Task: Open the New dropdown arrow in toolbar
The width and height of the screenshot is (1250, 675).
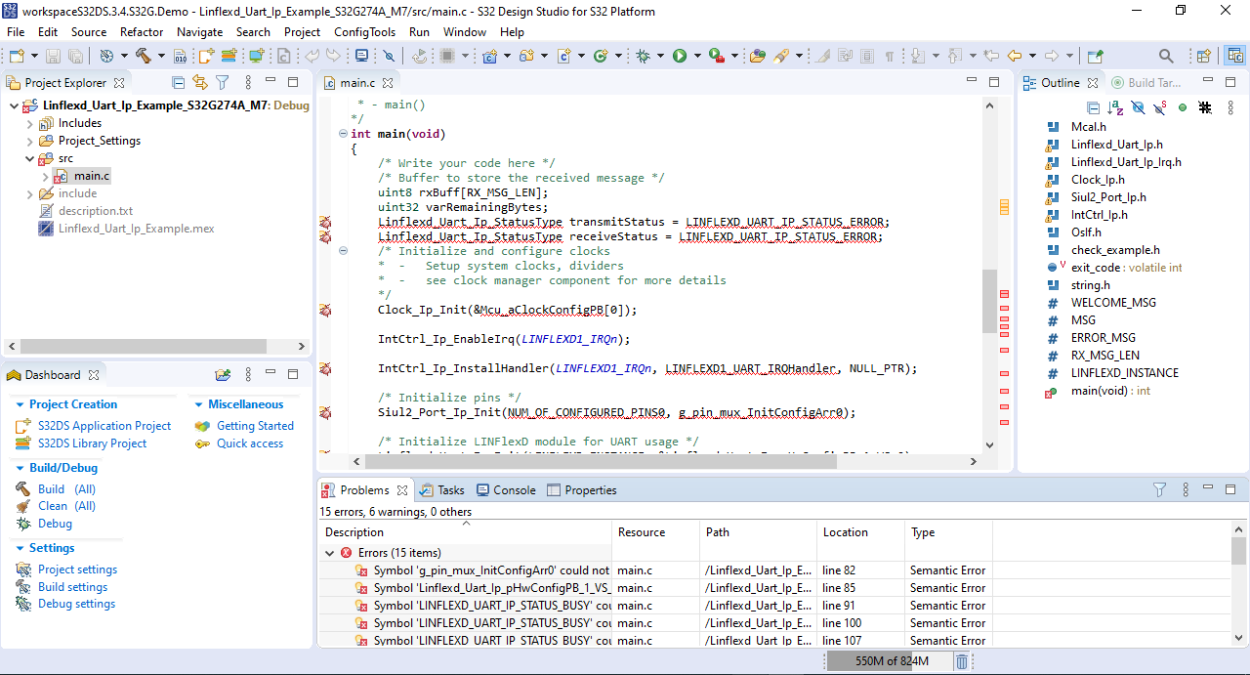Action: coord(34,56)
